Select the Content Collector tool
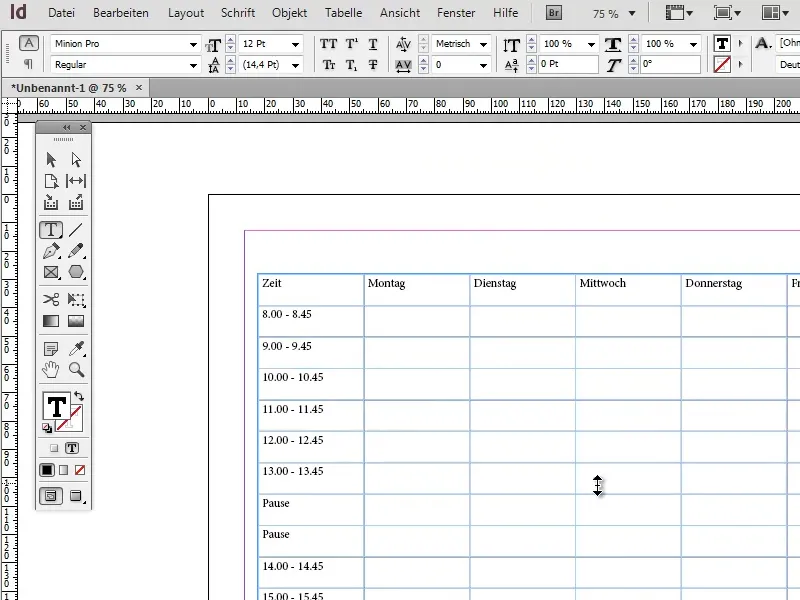 (x=51, y=203)
